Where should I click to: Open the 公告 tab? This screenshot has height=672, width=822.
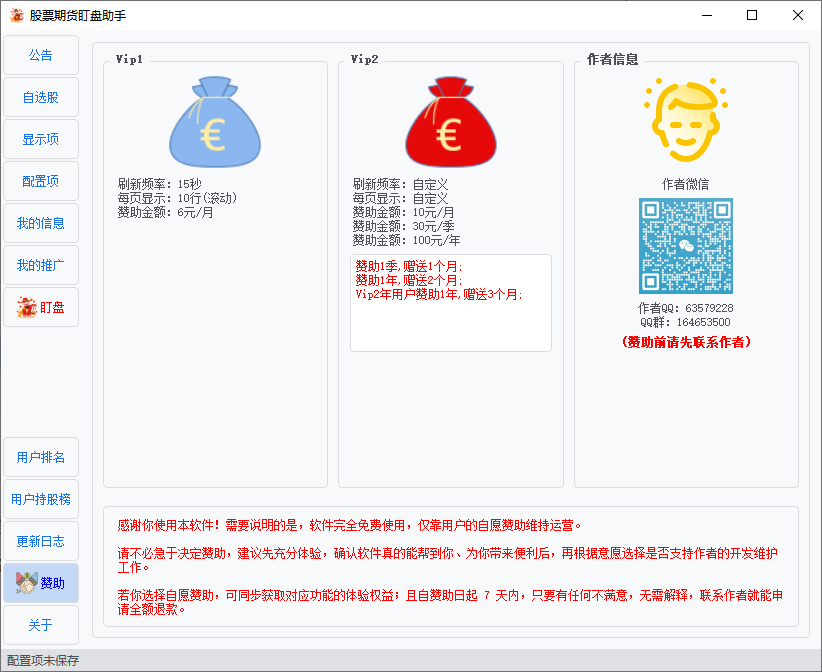(x=41, y=55)
